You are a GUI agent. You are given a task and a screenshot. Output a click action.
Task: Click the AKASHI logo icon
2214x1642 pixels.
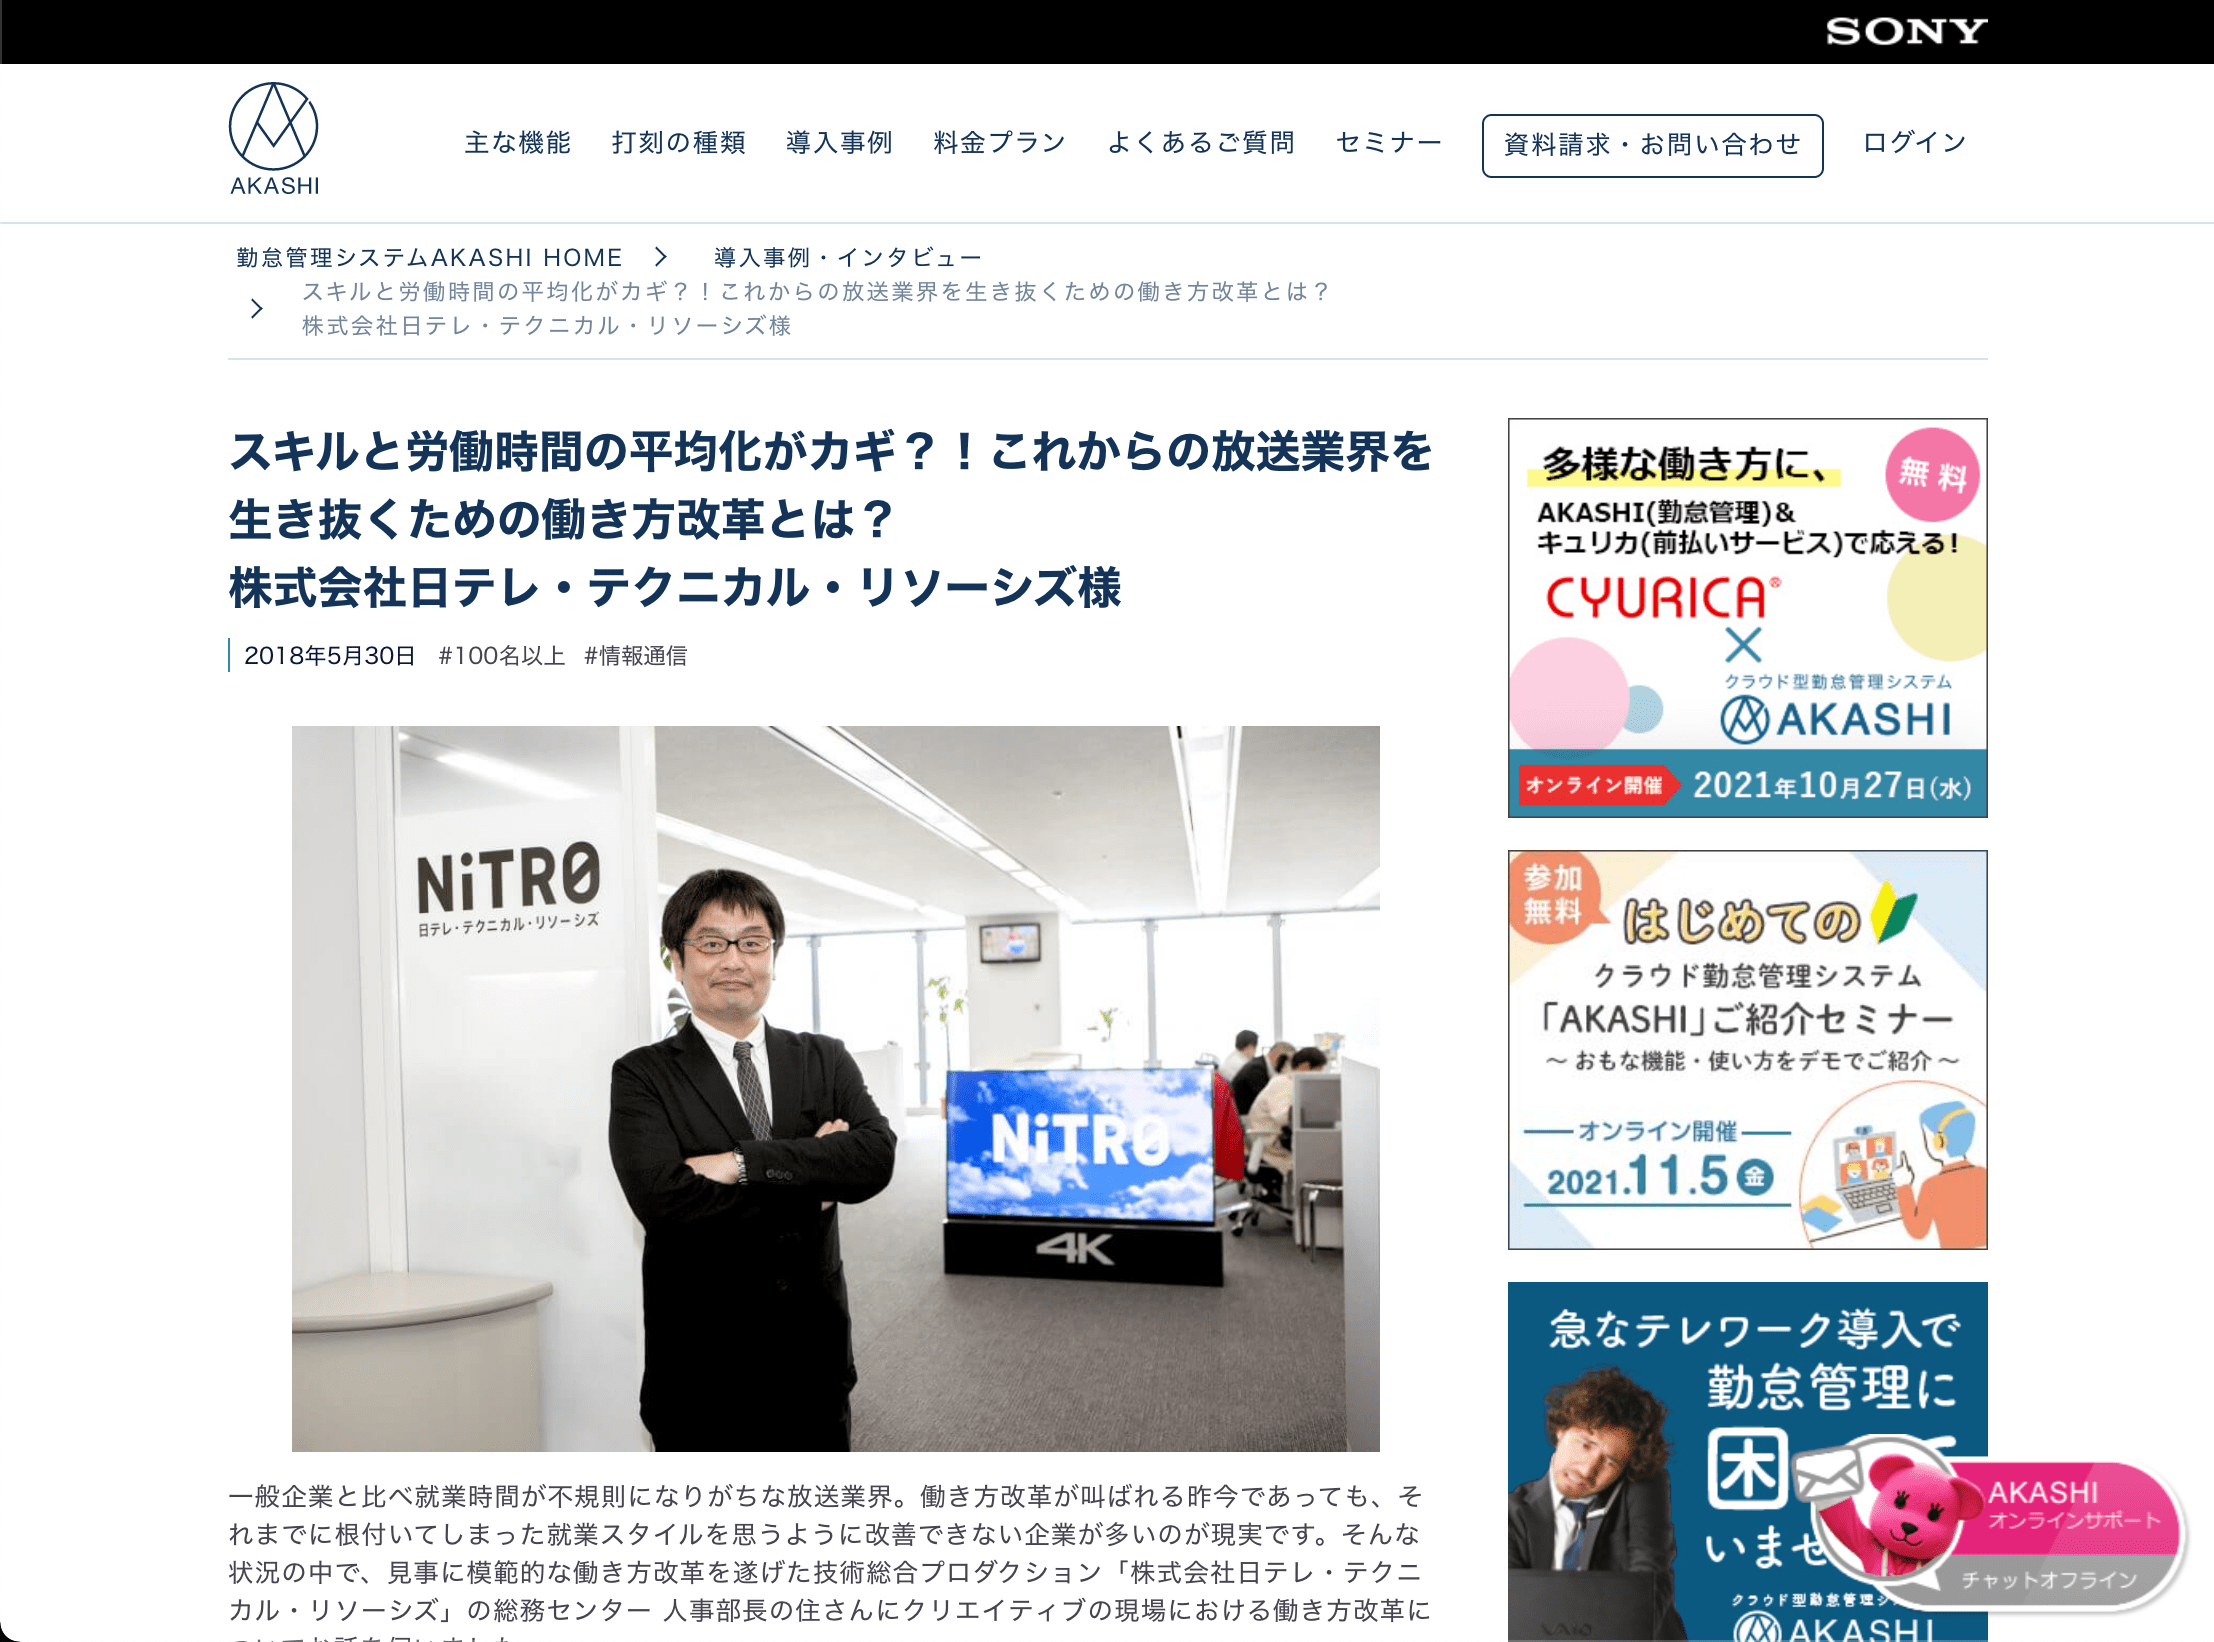tap(274, 139)
